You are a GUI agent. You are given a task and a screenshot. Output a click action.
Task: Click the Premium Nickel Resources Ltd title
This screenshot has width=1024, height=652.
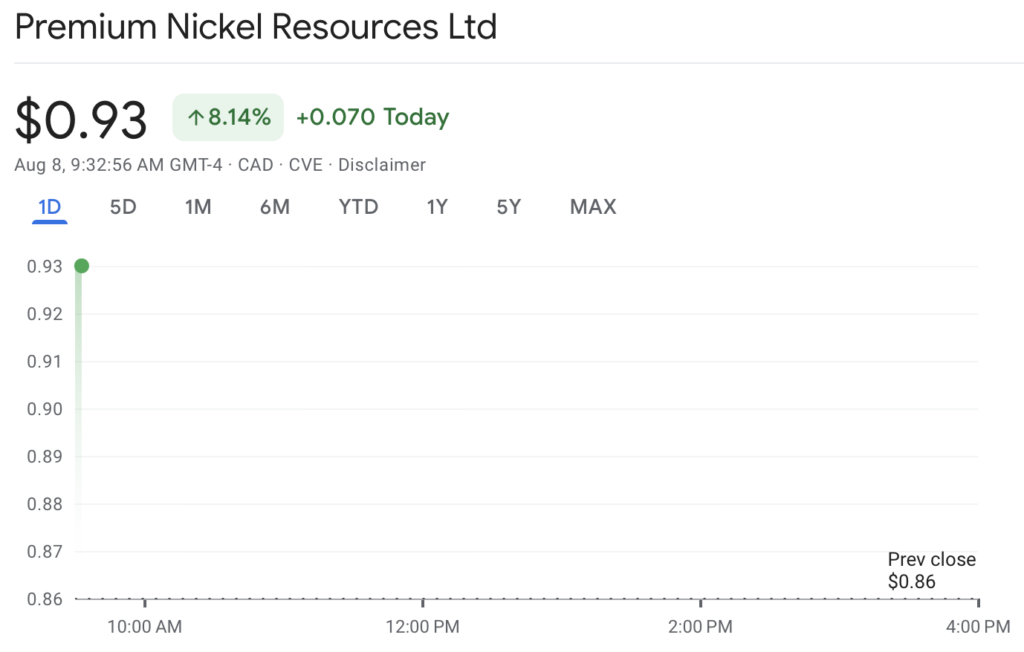click(255, 27)
